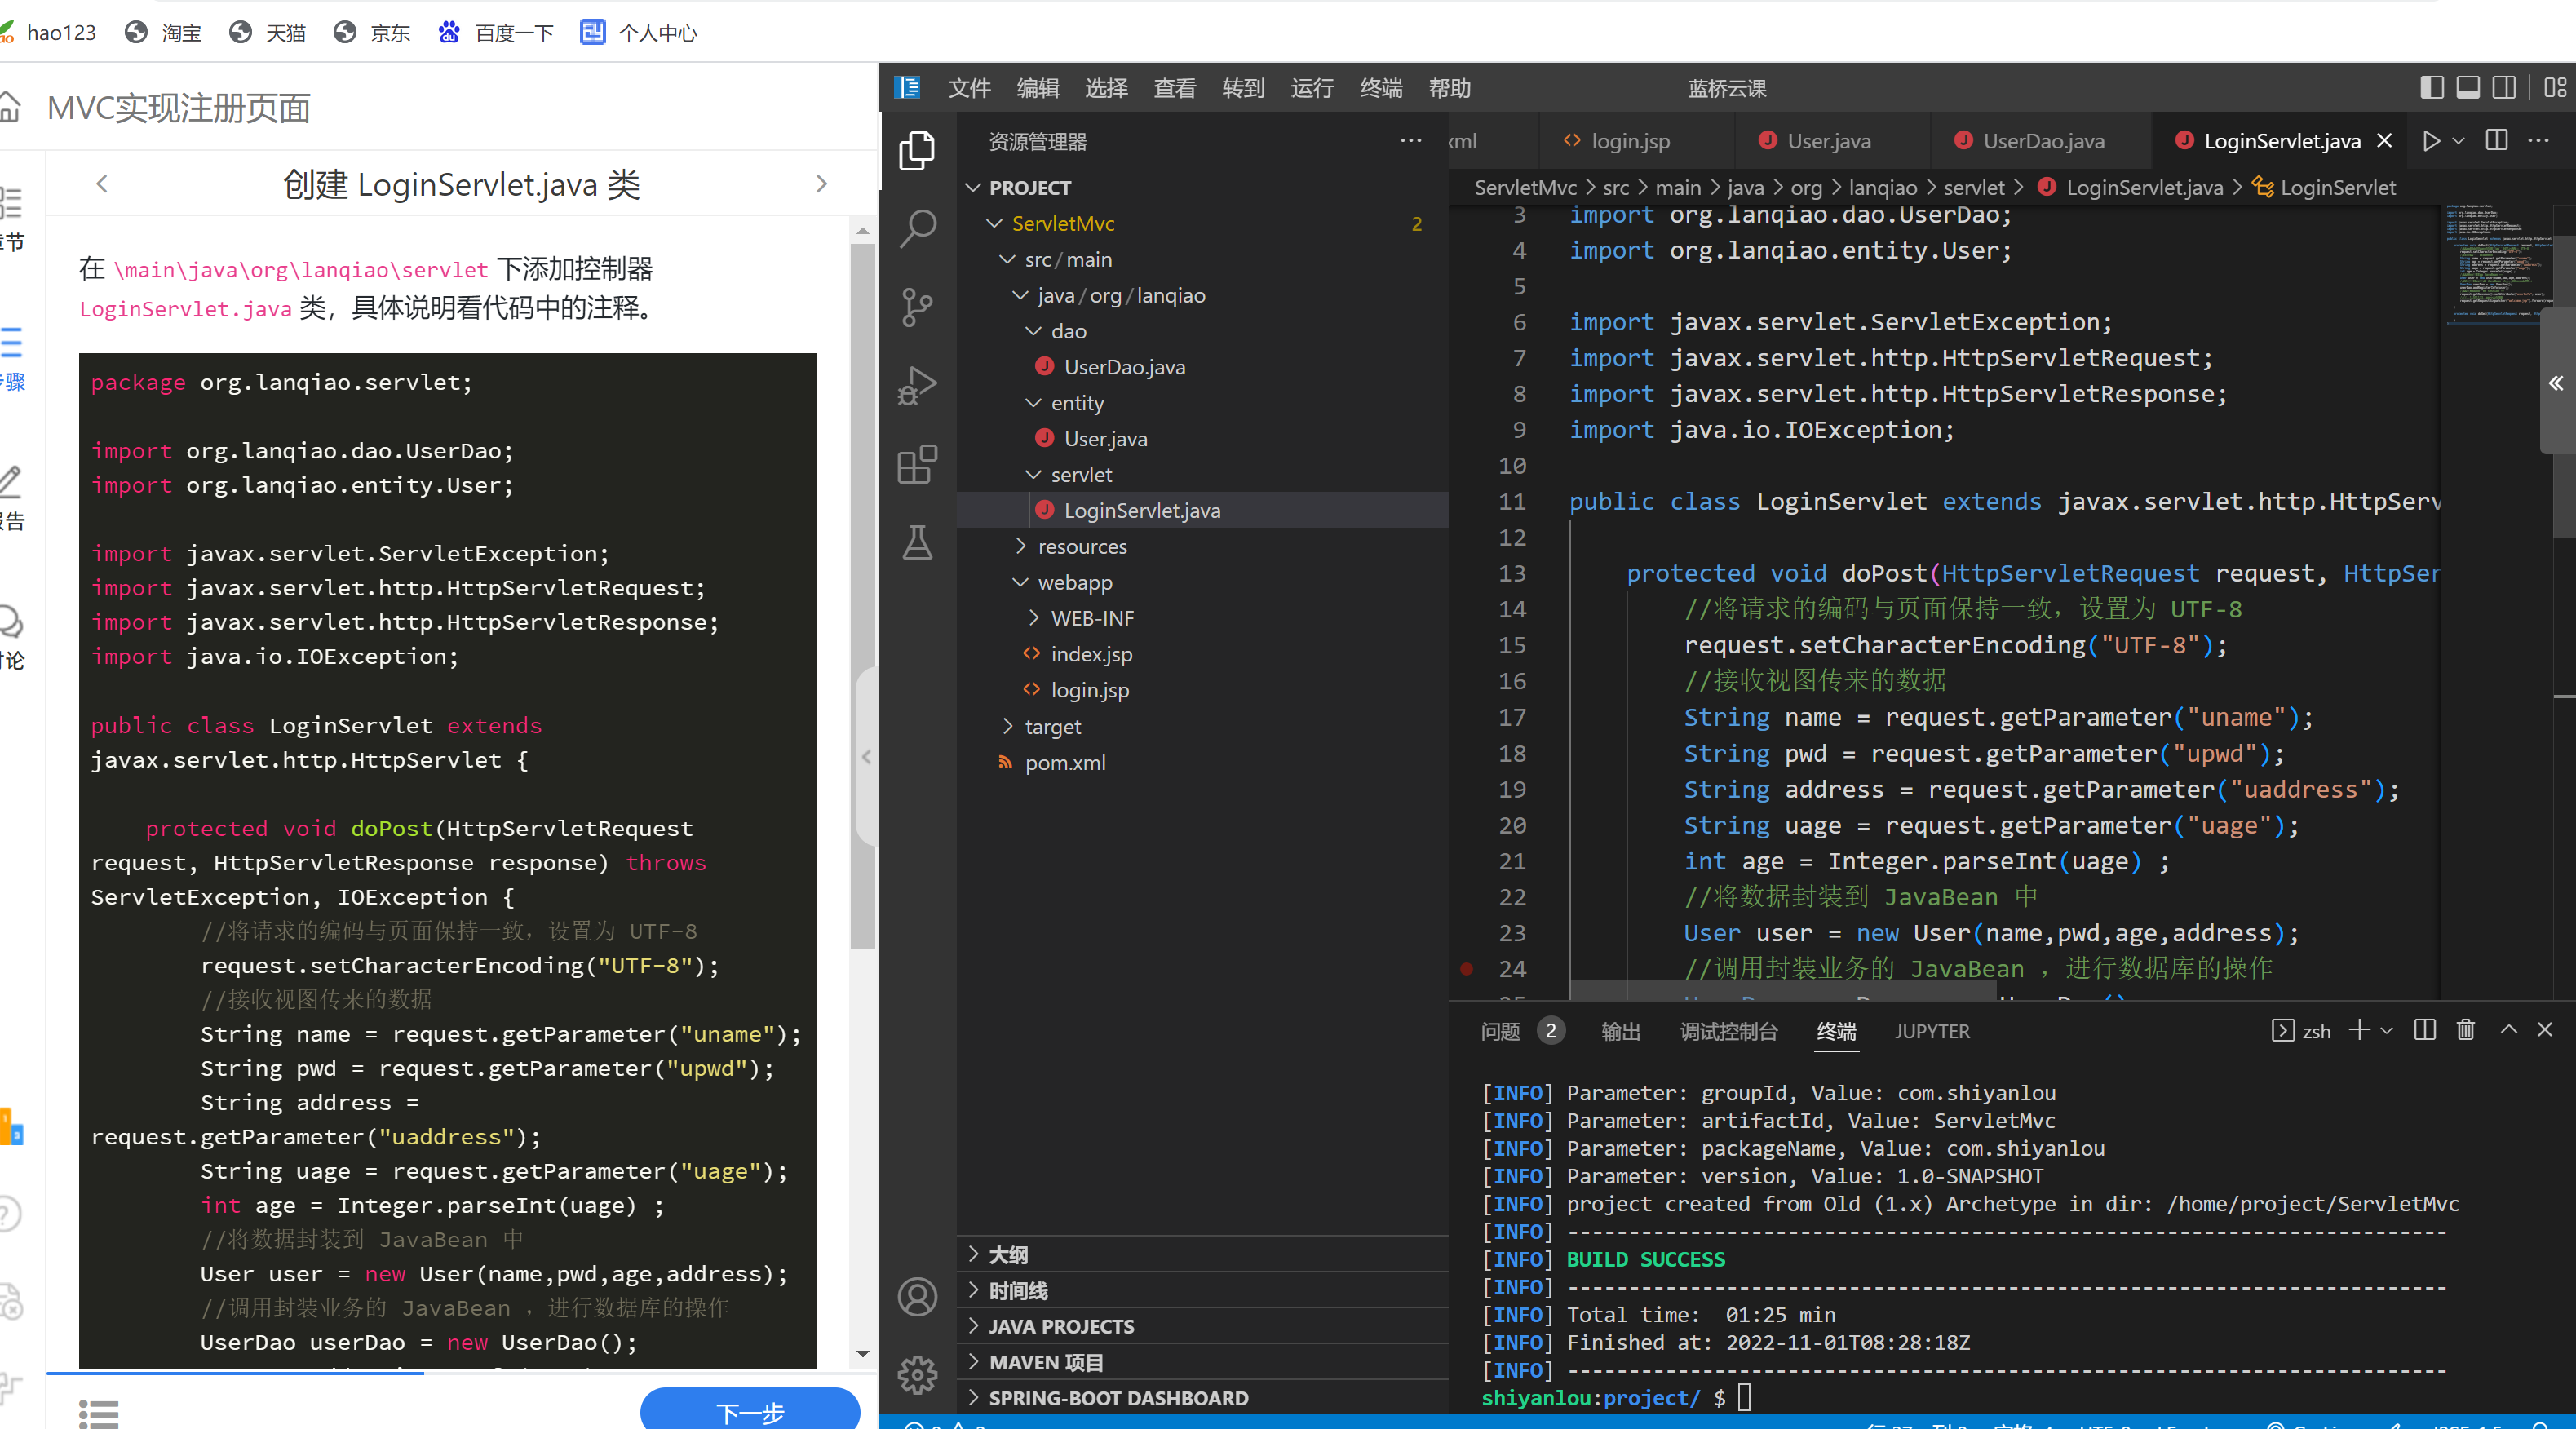Open the Run and Debug view

917,385
